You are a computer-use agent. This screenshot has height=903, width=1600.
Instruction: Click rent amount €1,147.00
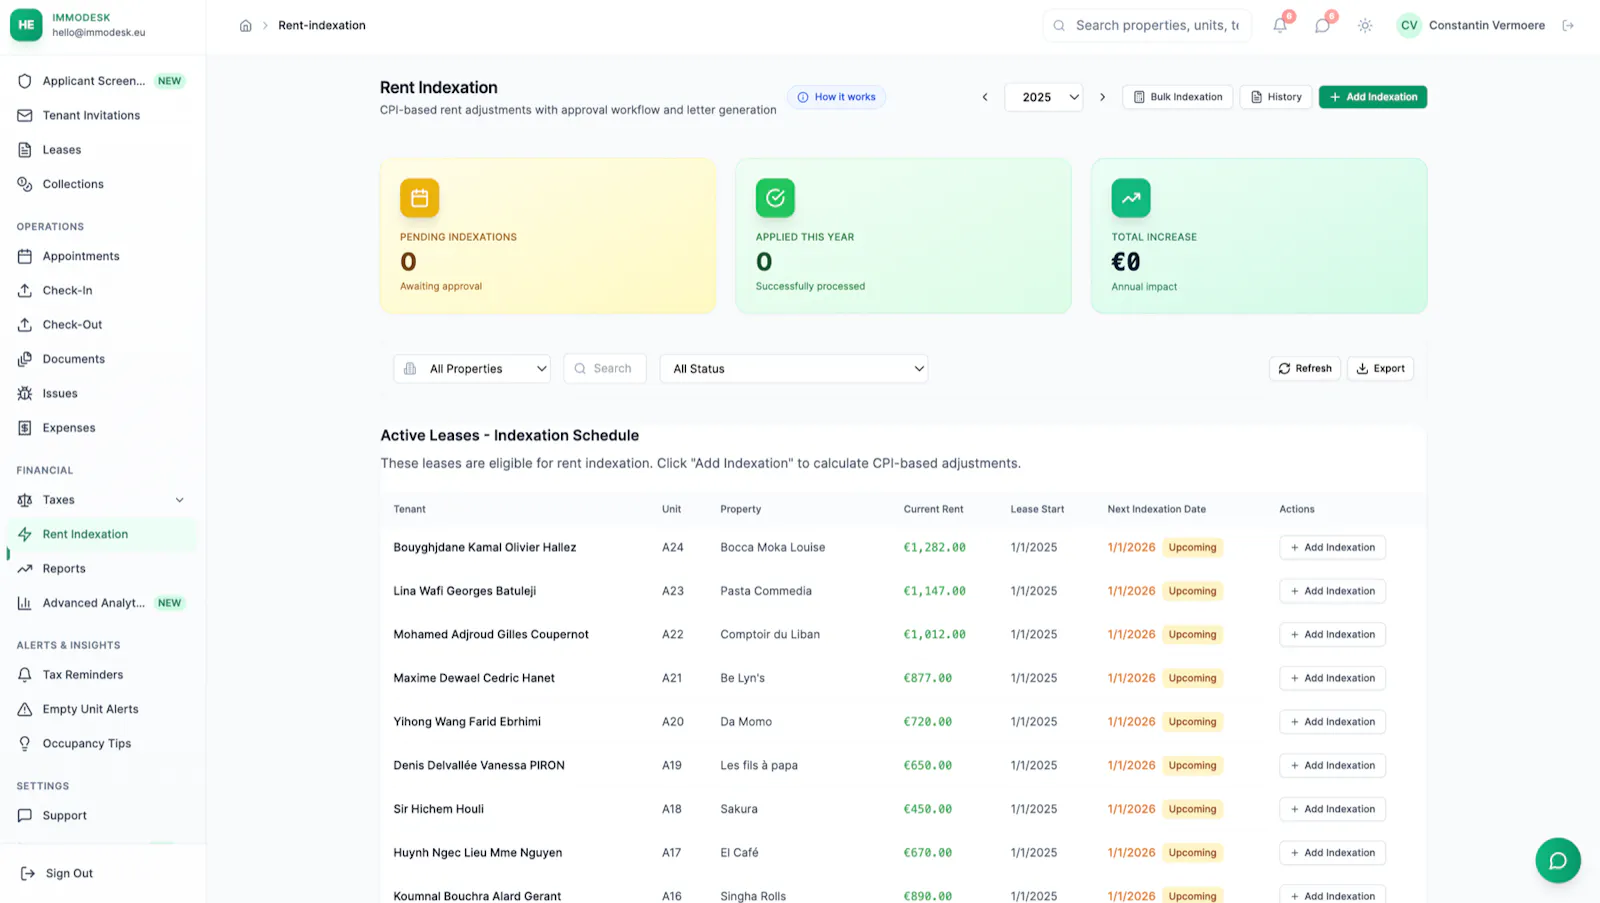click(x=934, y=591)
